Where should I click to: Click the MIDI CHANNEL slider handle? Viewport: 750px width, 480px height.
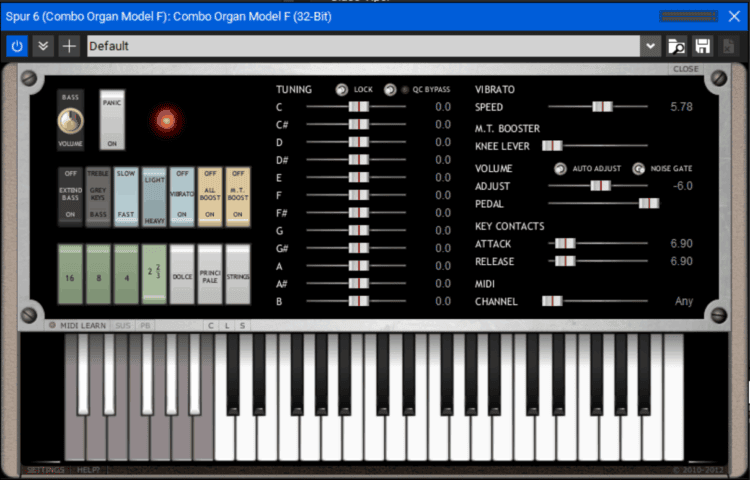click(x=552, y=301)
